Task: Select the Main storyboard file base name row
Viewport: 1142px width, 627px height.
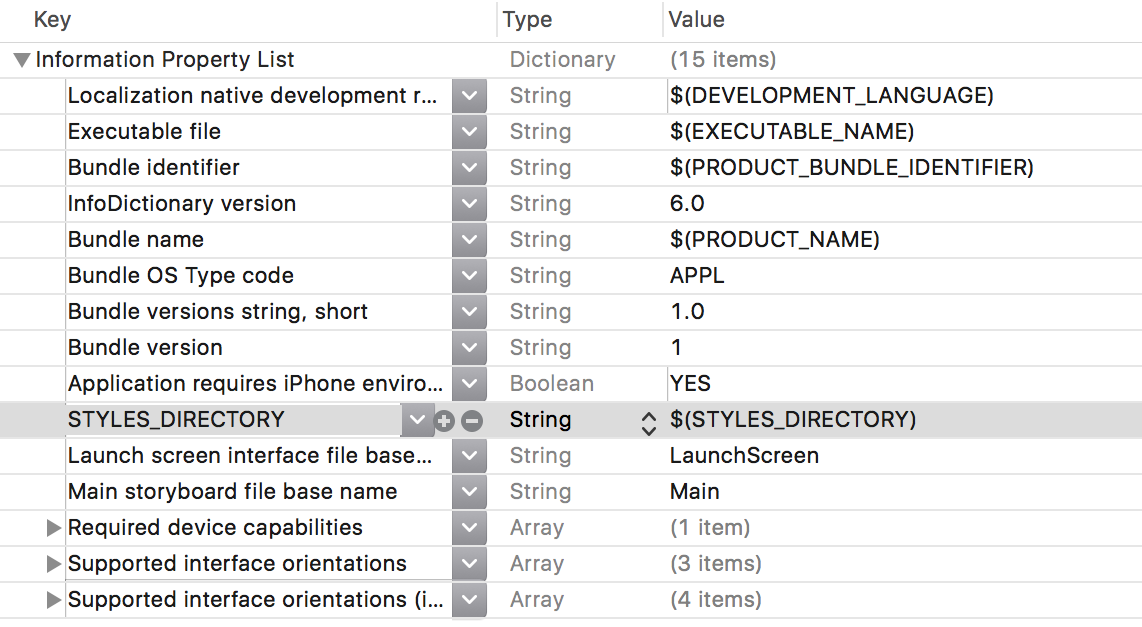Action: click(x=232, y=492)
